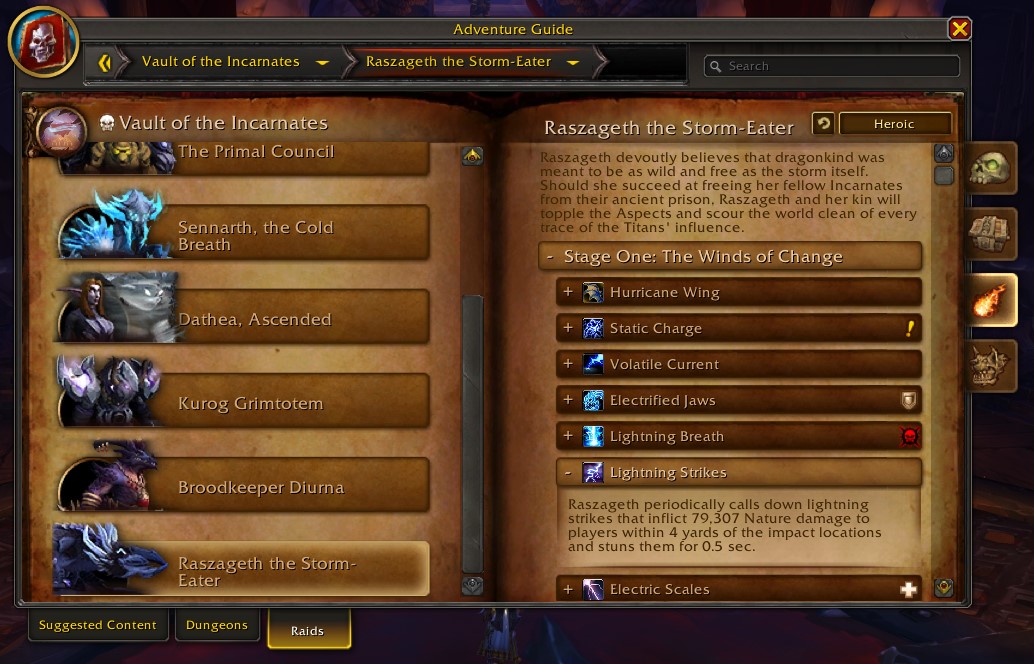Select the Broodkeeper Diurna boss entry

244,485
